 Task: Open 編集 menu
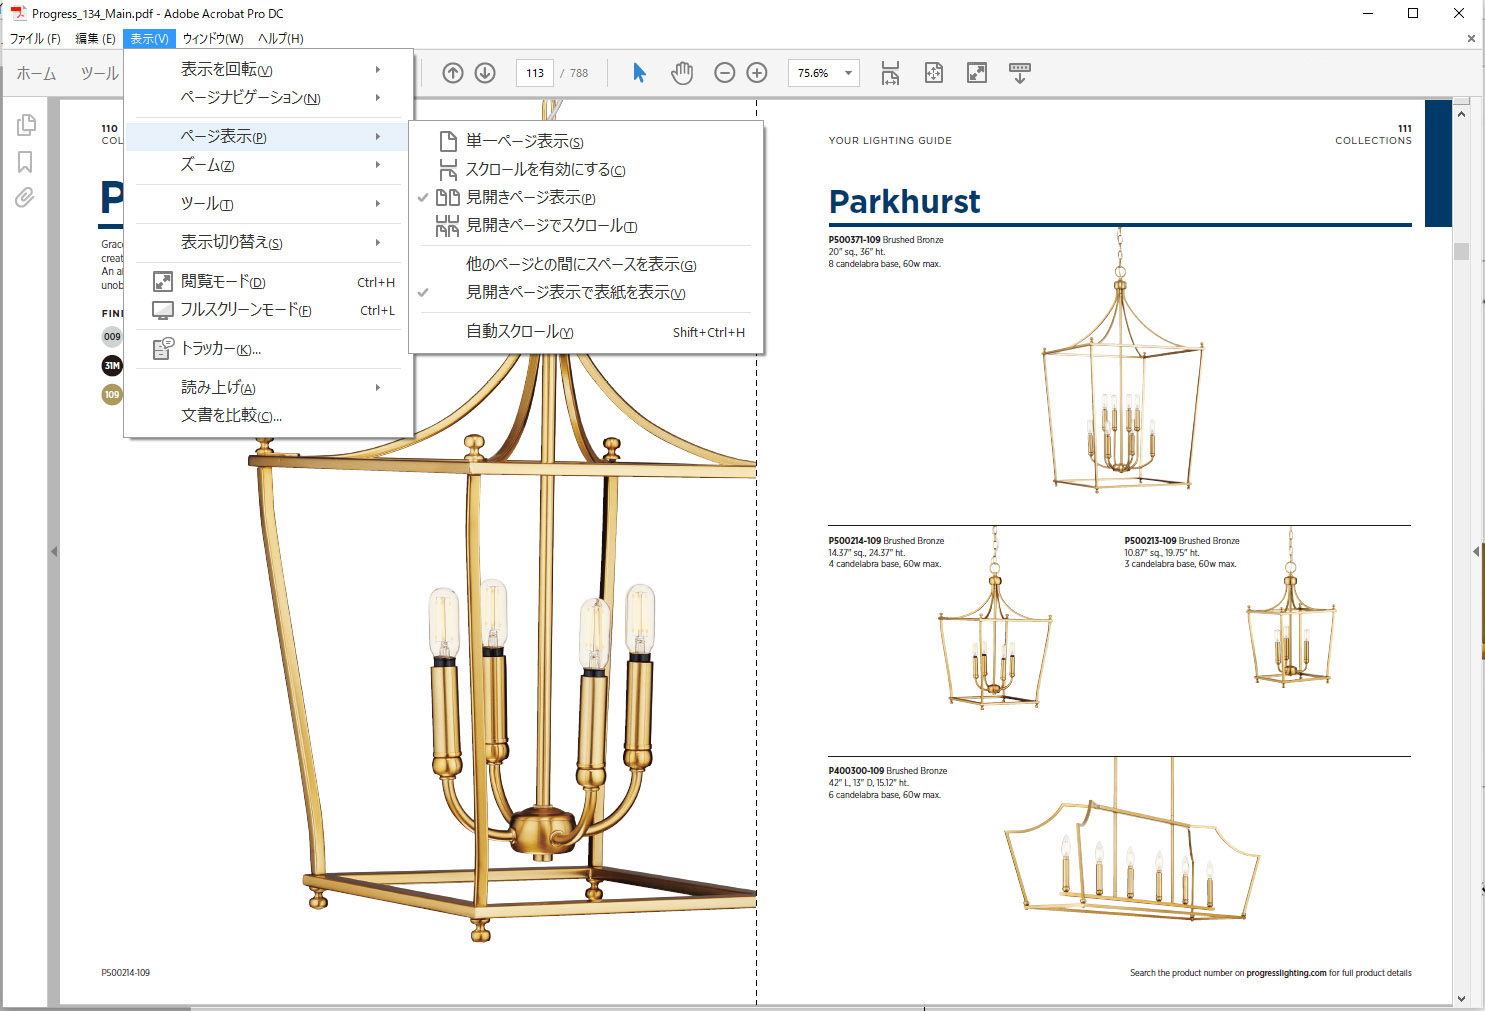[x=95, y=38]
